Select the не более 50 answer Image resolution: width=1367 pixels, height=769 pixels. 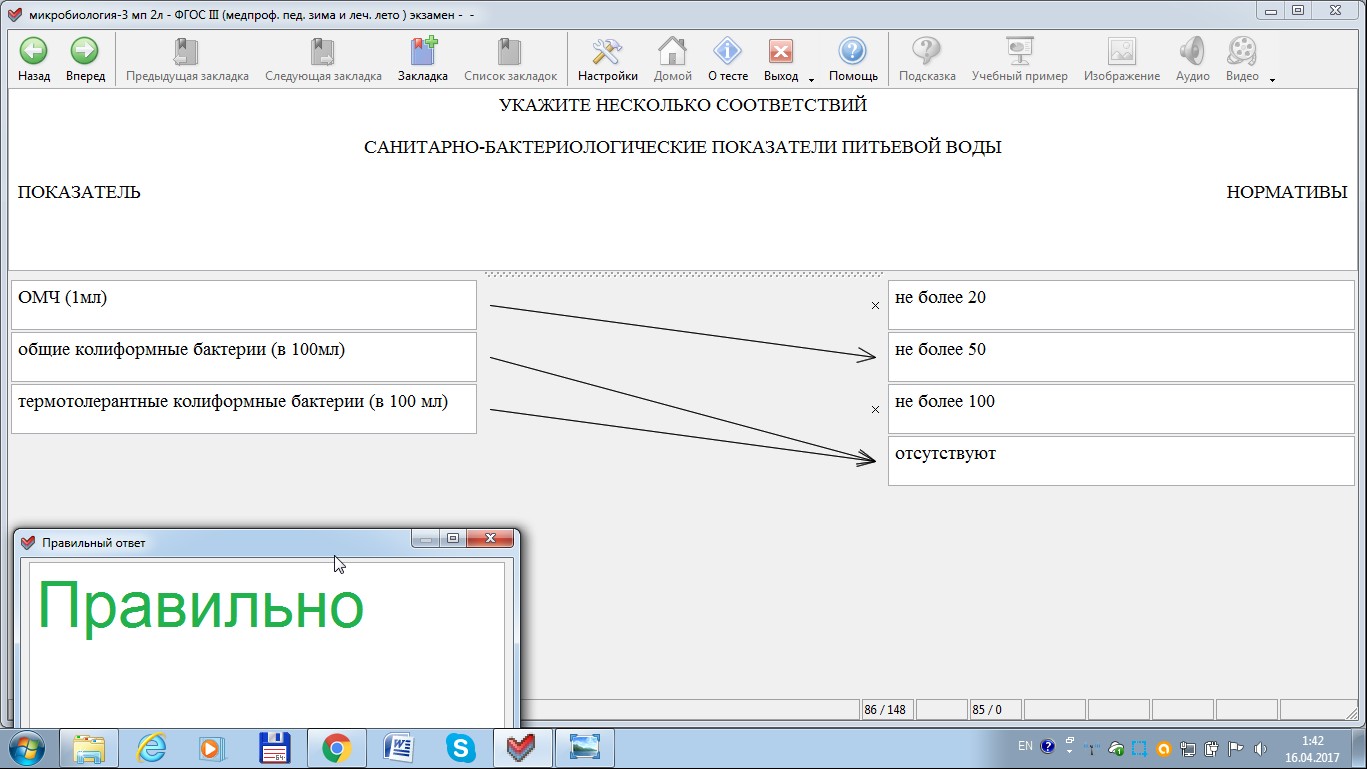(x=1121, y=357)
